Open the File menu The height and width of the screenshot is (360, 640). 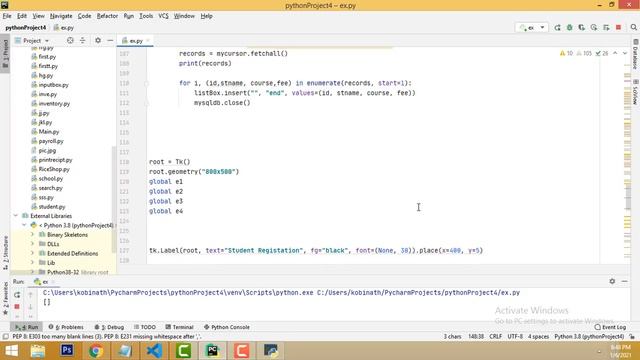[x=7, y=16]
